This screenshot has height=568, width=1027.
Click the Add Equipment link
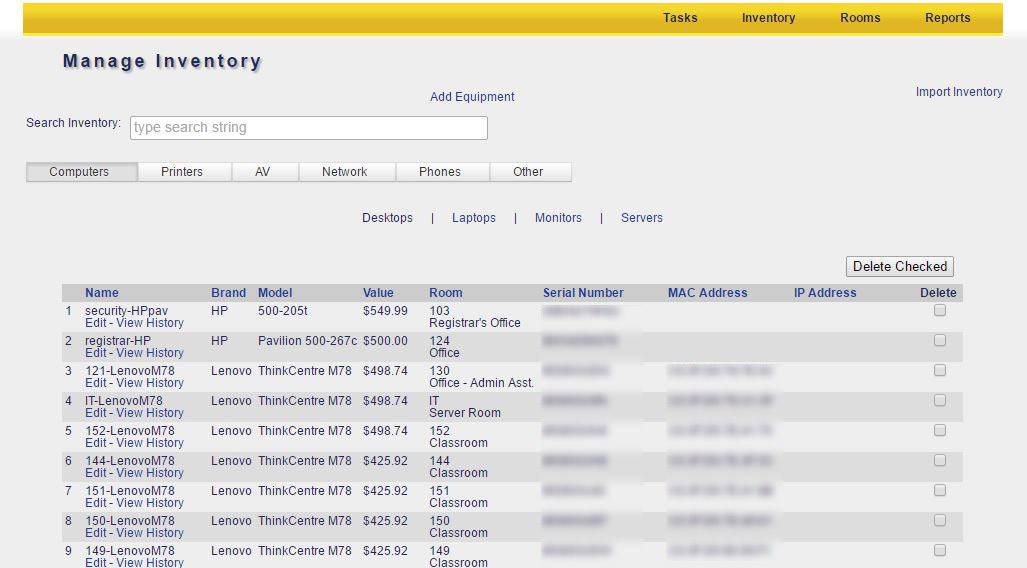[x=472, y=97]
